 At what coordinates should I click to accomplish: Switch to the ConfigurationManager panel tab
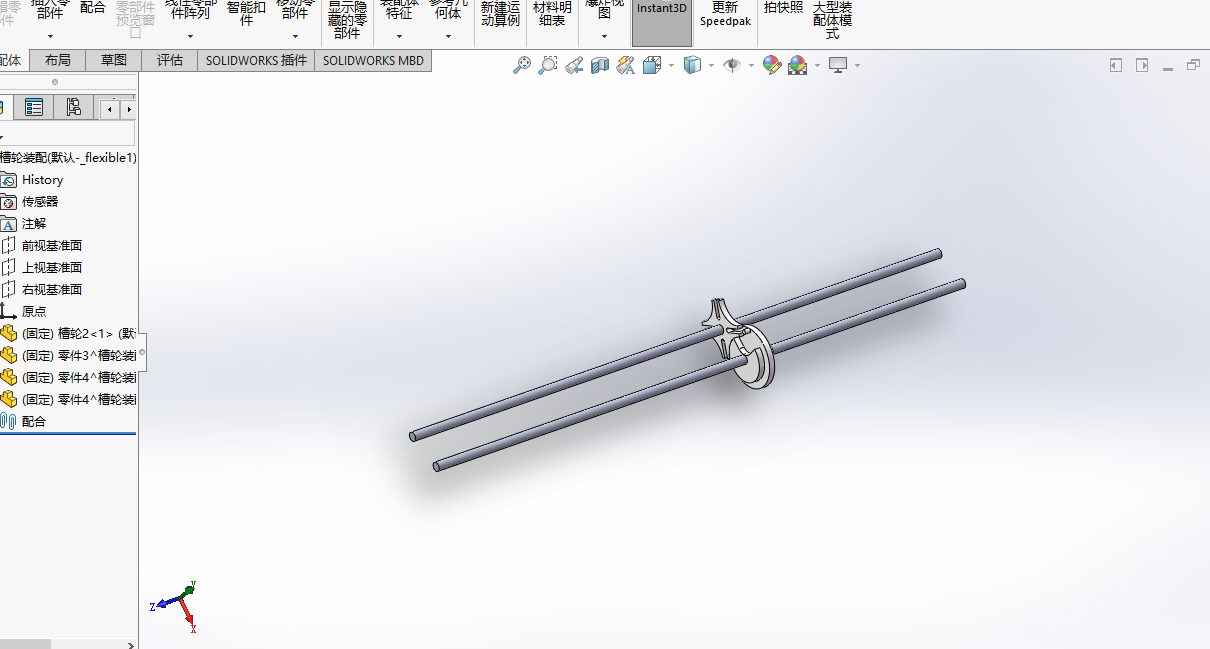coord(74,107)
